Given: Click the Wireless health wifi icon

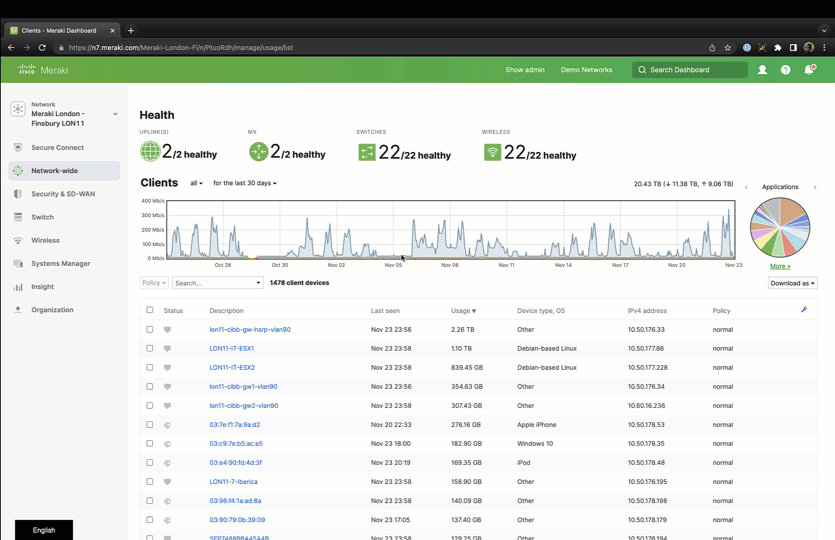Looking at the screenshot, I should [493, 152].
